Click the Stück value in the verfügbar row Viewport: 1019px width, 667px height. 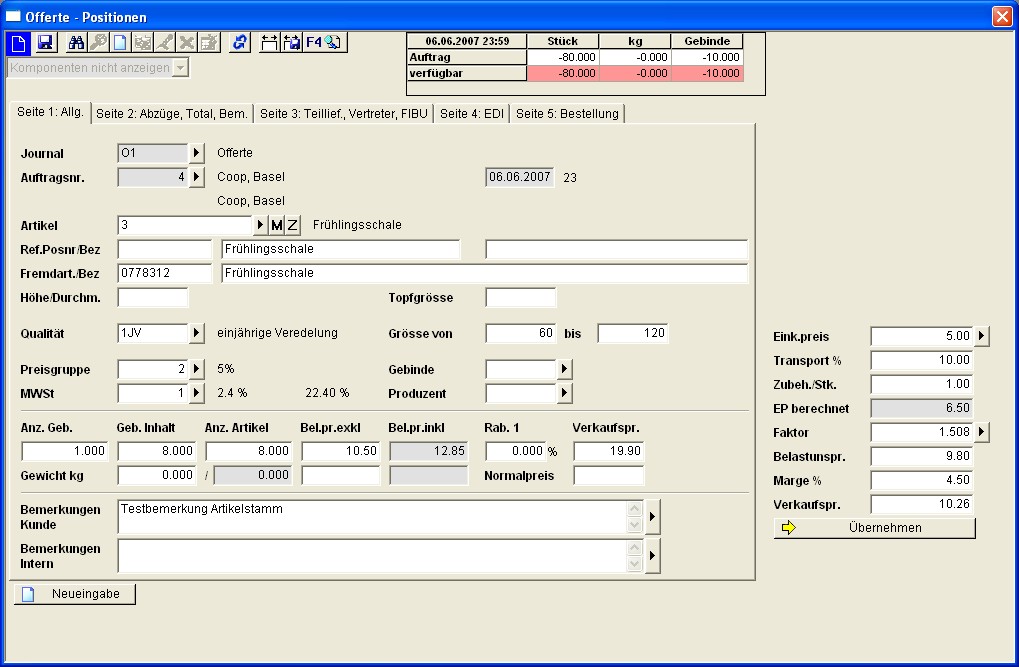click(563, 73)
